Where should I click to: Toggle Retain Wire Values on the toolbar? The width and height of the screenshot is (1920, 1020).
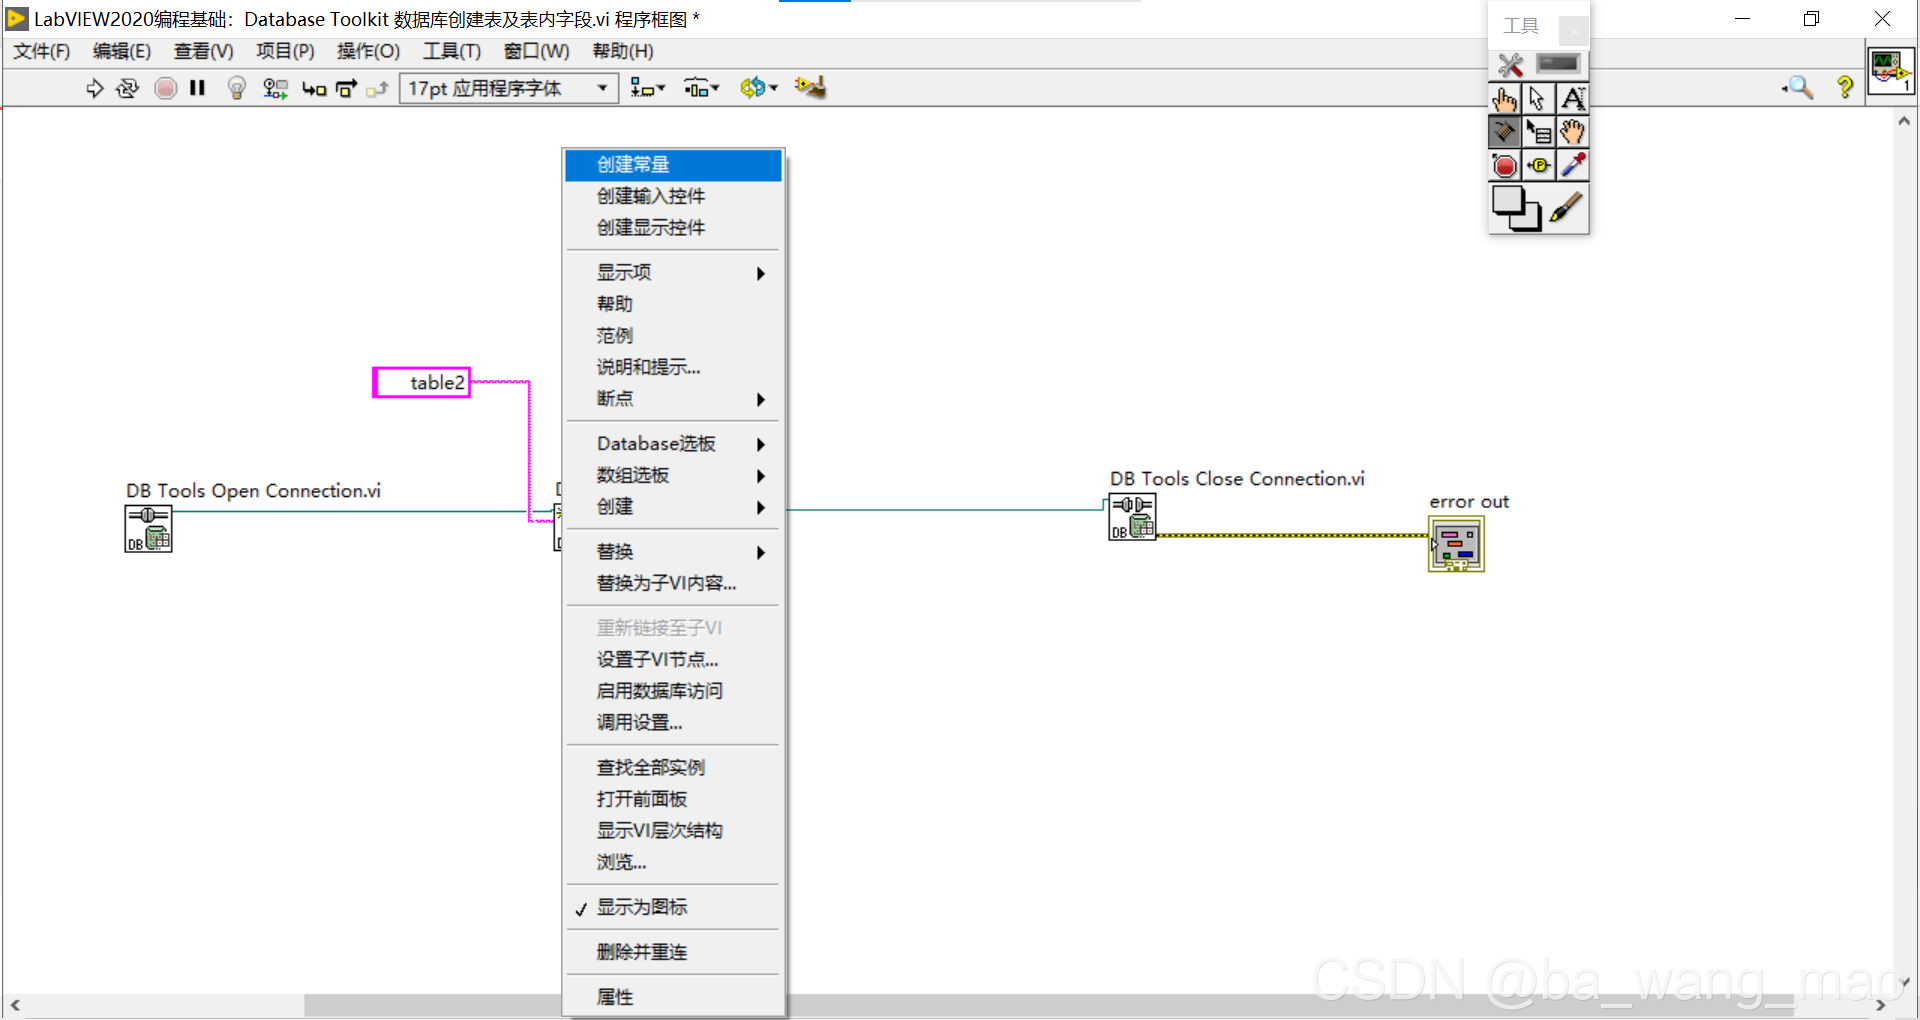[x=275, y=88]
